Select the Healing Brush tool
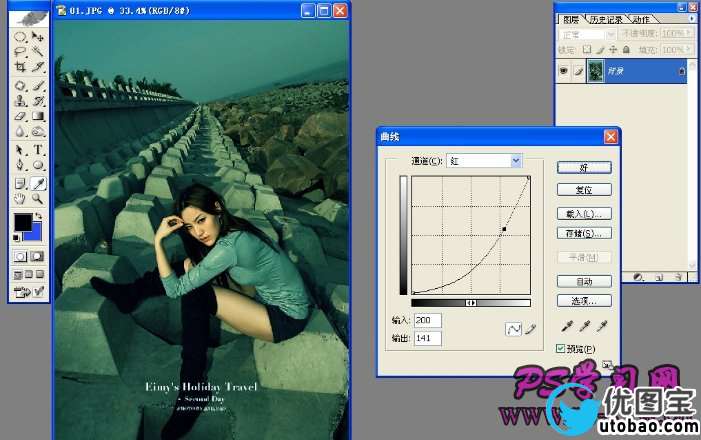The height and width of the screenshot is (440, 701). tap(20, 85)
